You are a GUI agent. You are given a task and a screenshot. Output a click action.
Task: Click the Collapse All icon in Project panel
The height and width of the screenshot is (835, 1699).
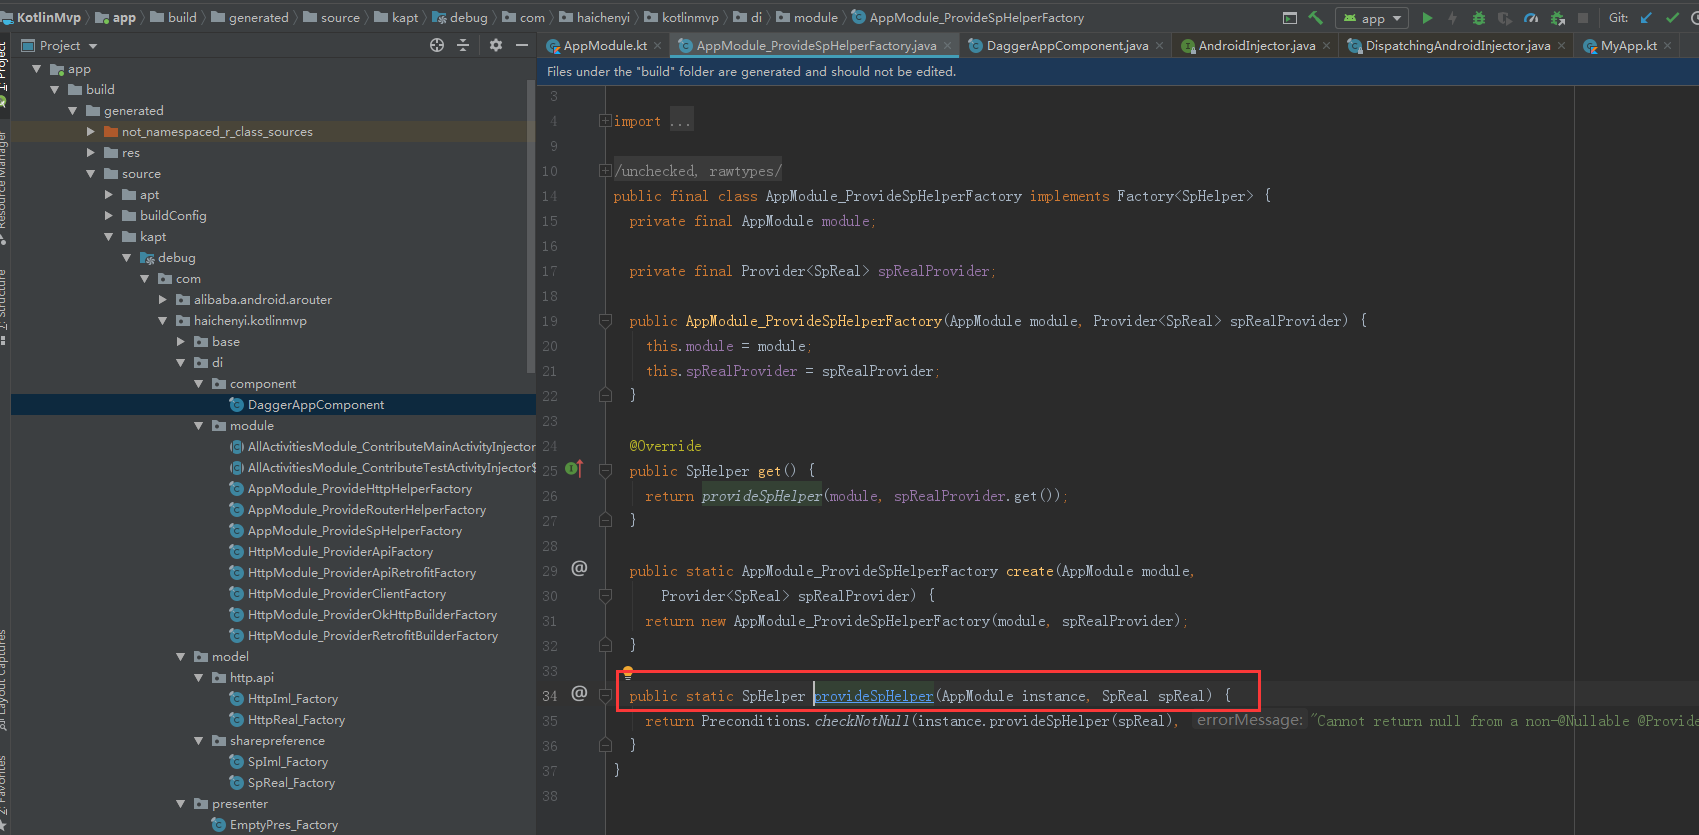pos(463,45)
